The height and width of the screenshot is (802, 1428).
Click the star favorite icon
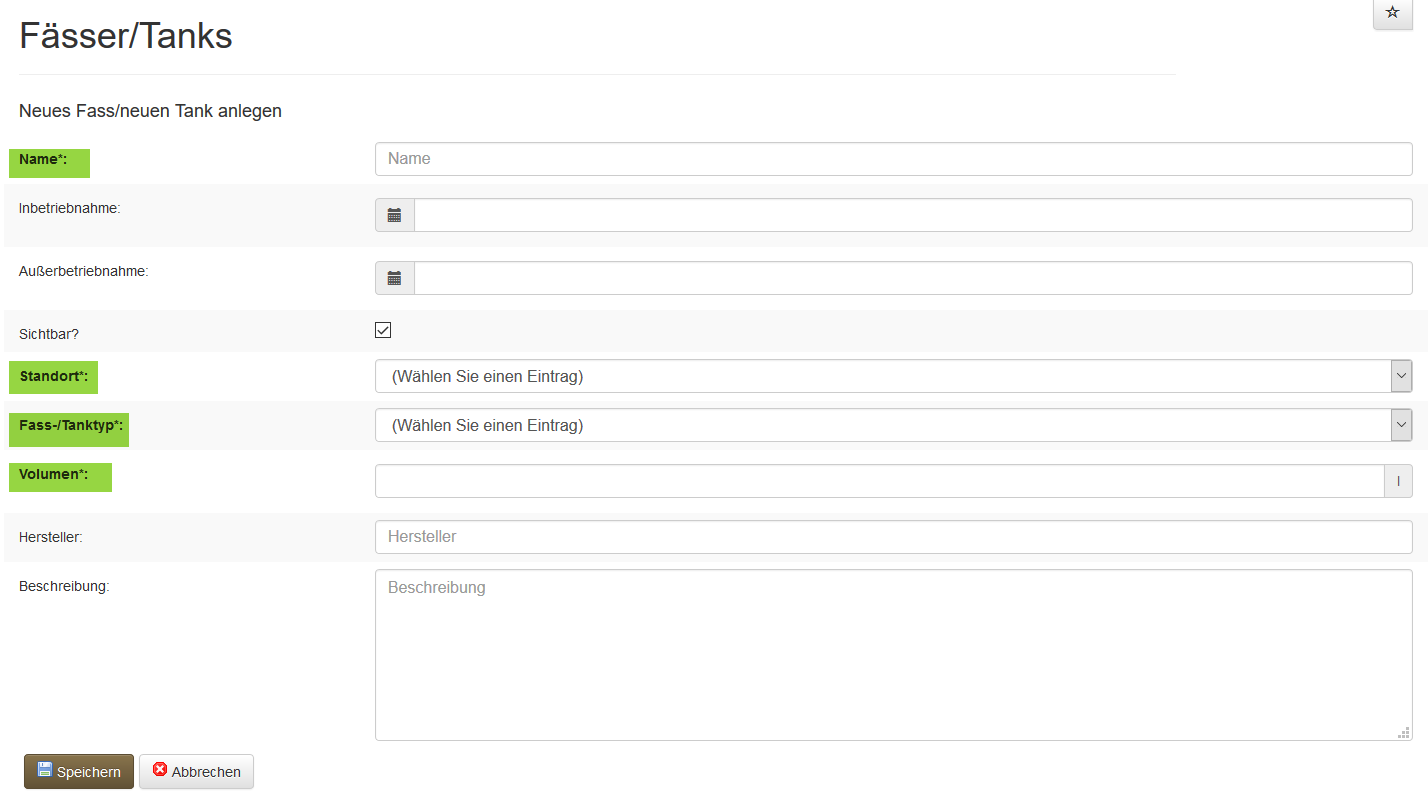1392,13
